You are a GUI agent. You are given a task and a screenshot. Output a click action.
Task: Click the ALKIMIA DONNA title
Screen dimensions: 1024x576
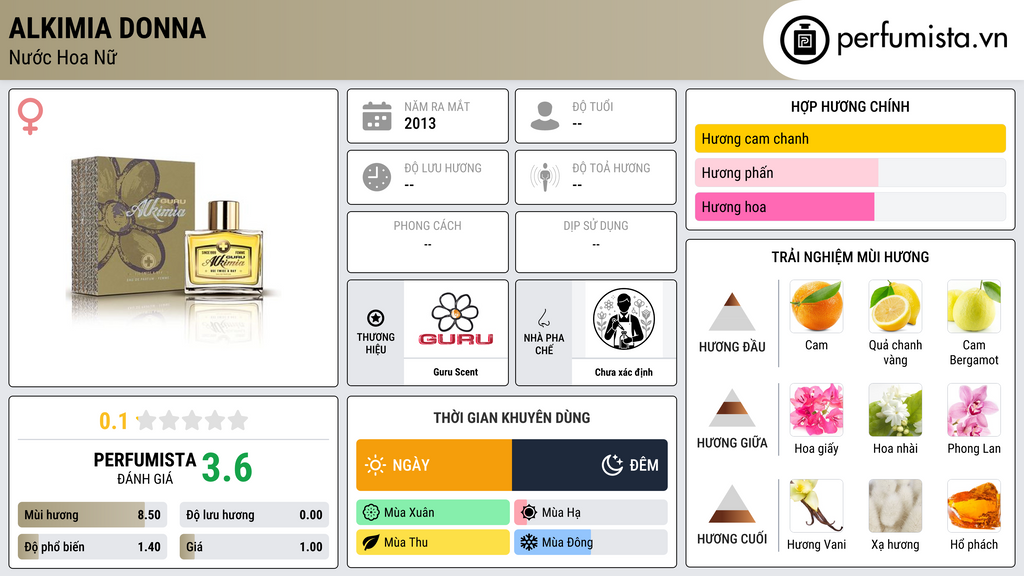[x=107, y=28]
